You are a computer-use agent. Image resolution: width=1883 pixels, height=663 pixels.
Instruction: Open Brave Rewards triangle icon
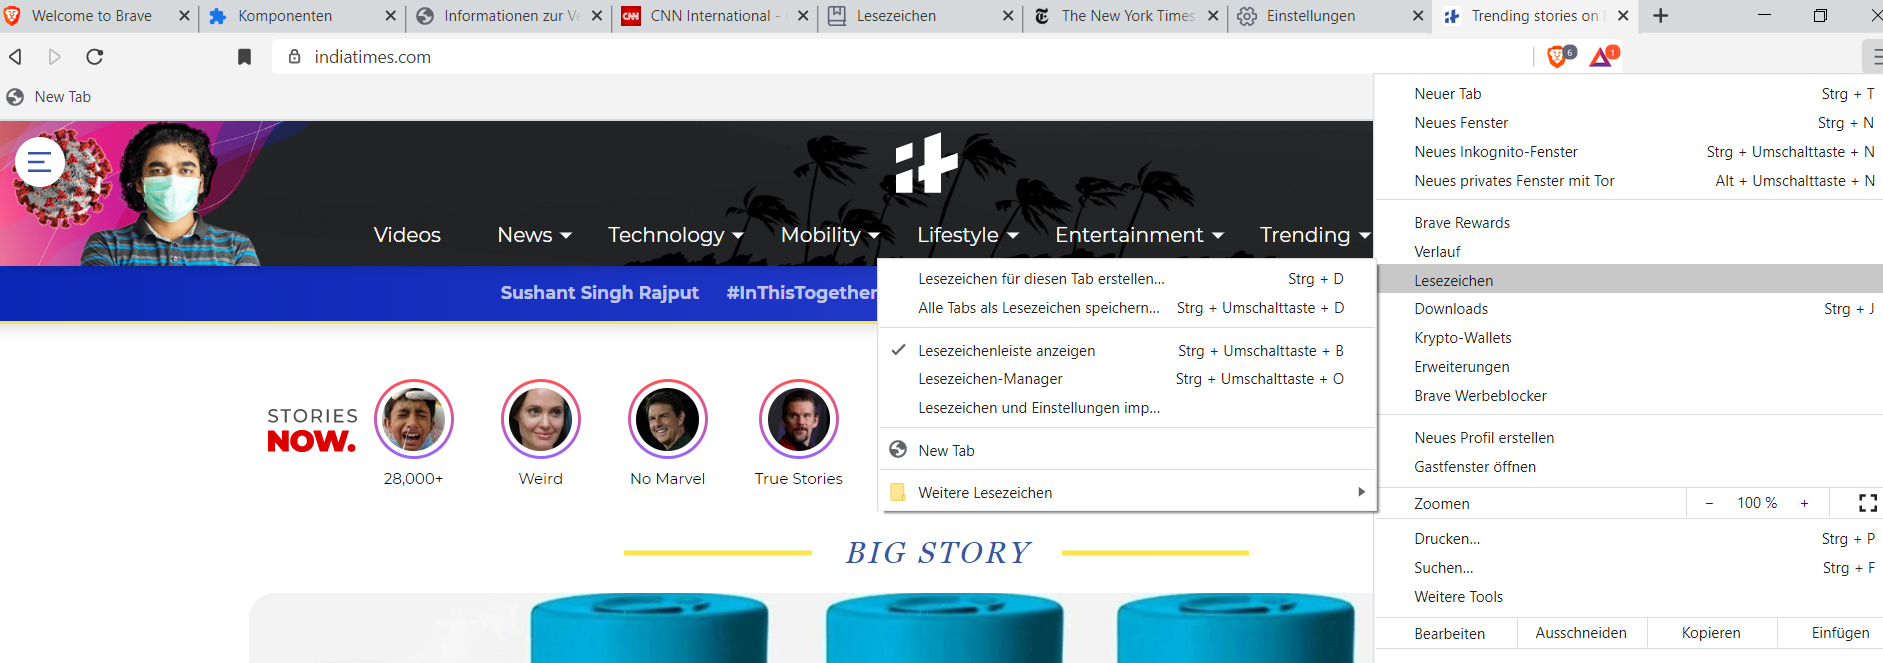pyautogui.click(x=1602, y=57)
